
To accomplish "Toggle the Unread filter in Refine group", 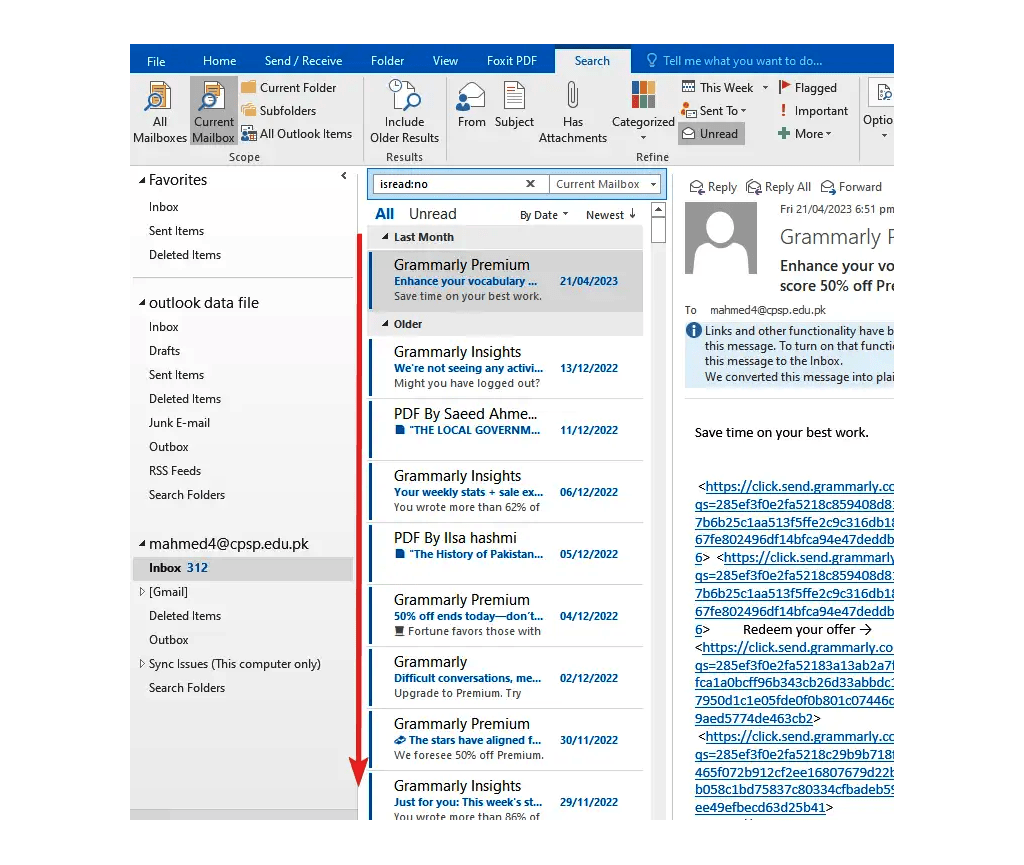I will click(x=711, y=133).
